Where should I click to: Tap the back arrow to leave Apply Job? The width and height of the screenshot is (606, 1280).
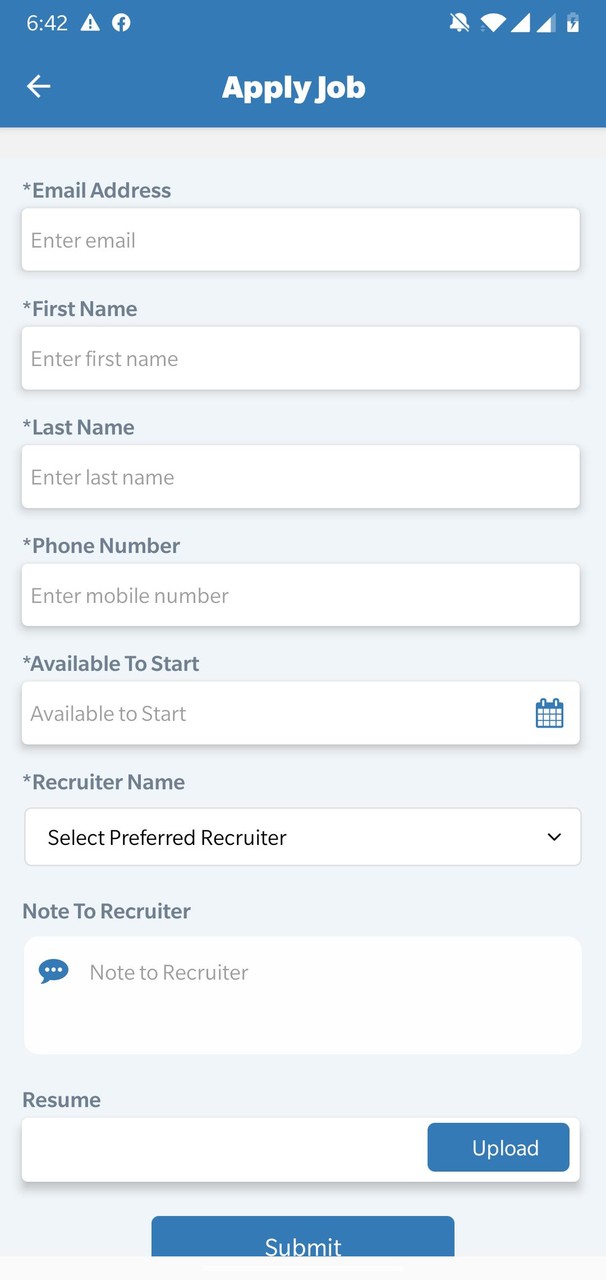point(38,86)
